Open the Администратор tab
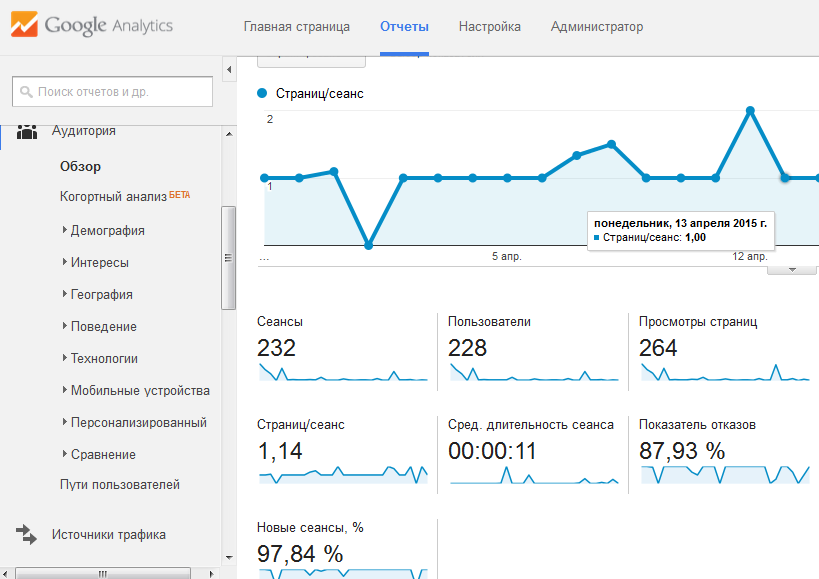819x579 pixels. click(x=596, y=27)
